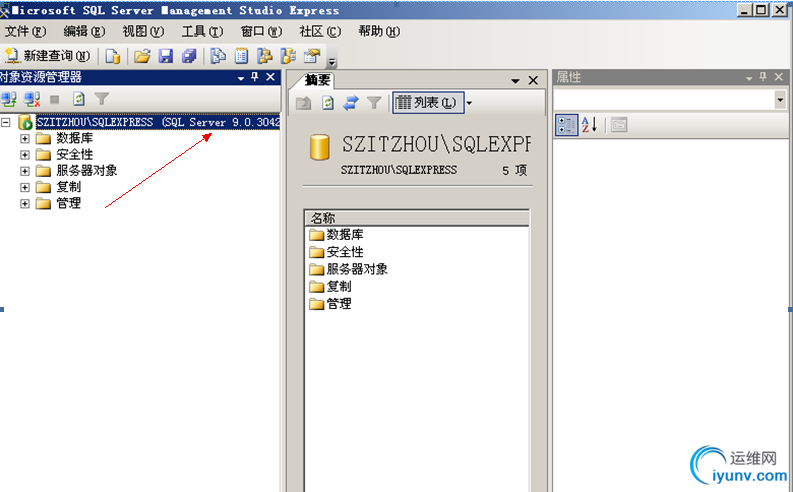Open Properties panel window position dropdown
This screenshot has width=793, height=492.
[x=749, y=78]
